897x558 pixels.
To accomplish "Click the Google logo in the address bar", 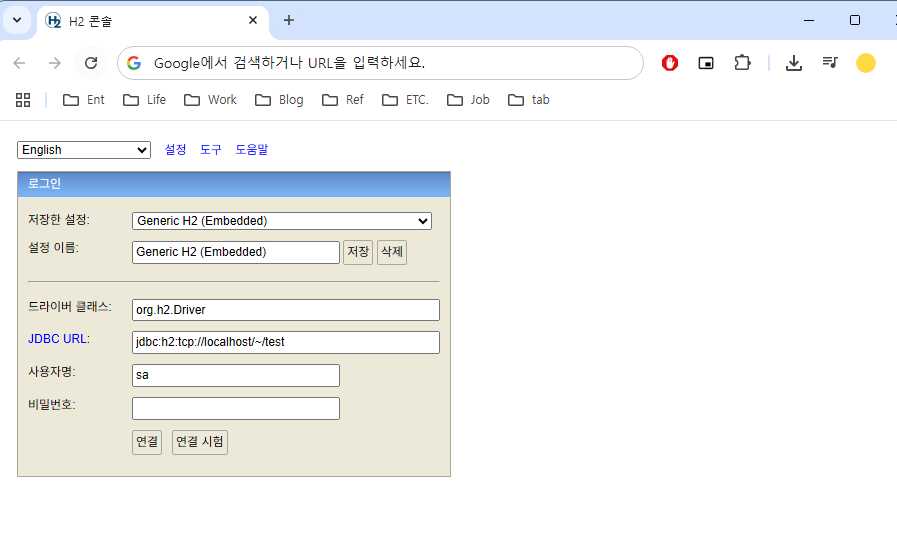I will 134,63.
